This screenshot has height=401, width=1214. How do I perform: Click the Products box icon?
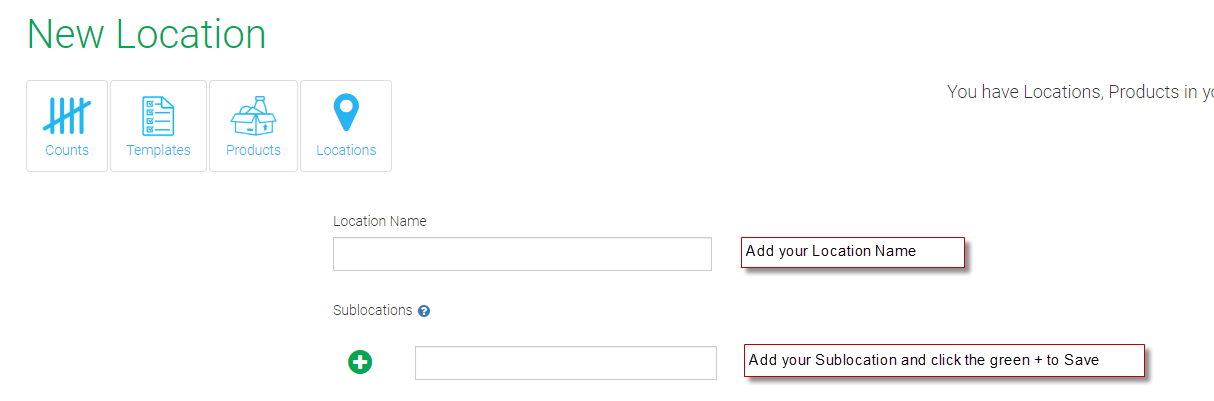point(253,115)
